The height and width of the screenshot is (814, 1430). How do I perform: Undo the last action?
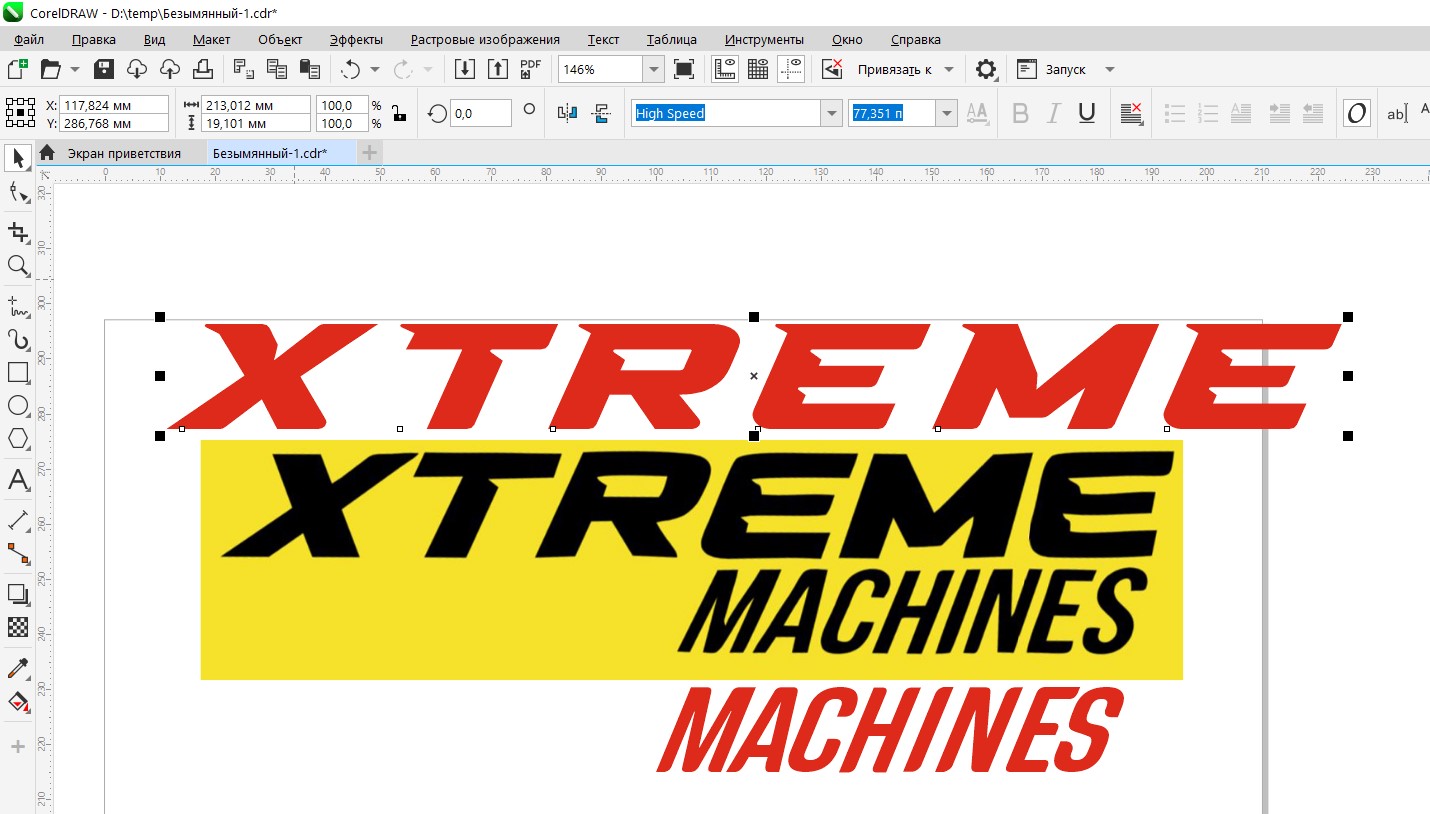coord(351,69)
